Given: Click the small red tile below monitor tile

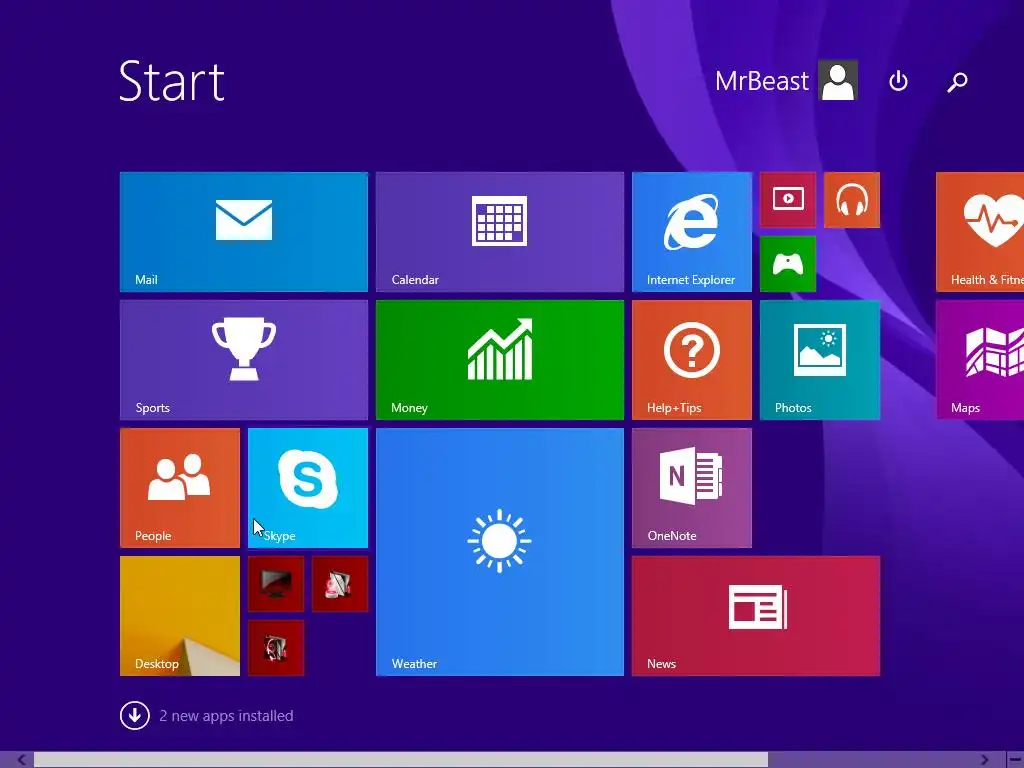Looking at the screenshot, I should [276, 648].
